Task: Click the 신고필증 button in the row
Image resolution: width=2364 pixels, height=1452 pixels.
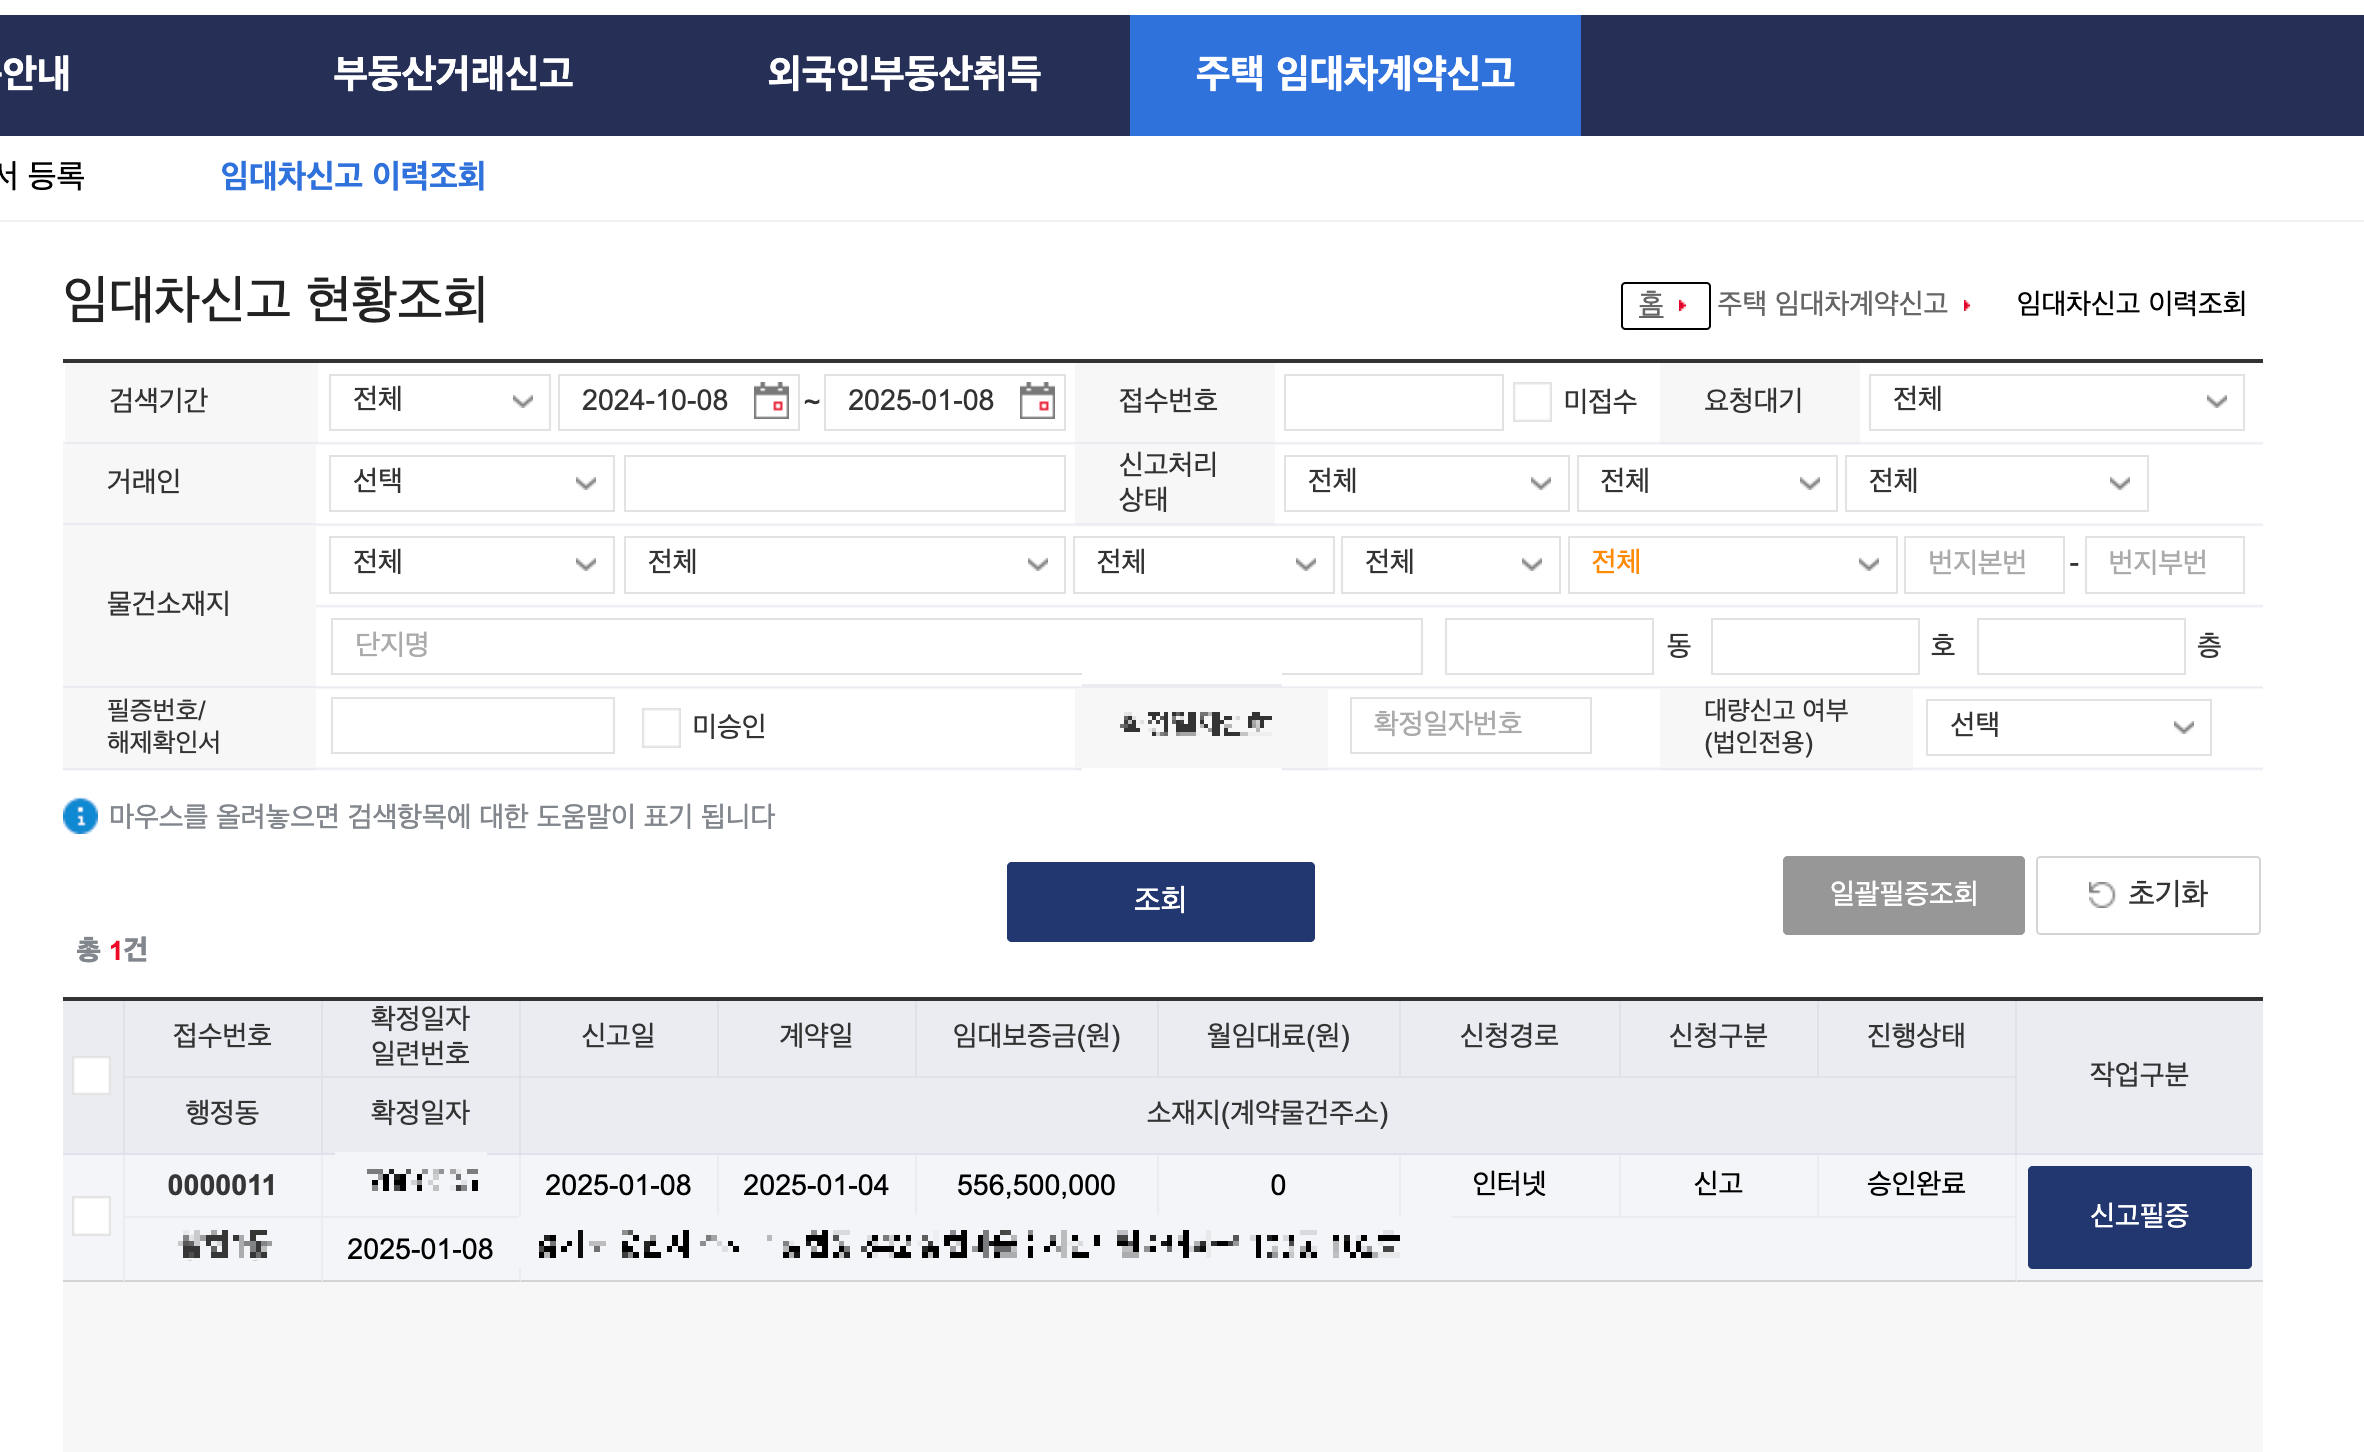Action: [x=2139, y=1216]
